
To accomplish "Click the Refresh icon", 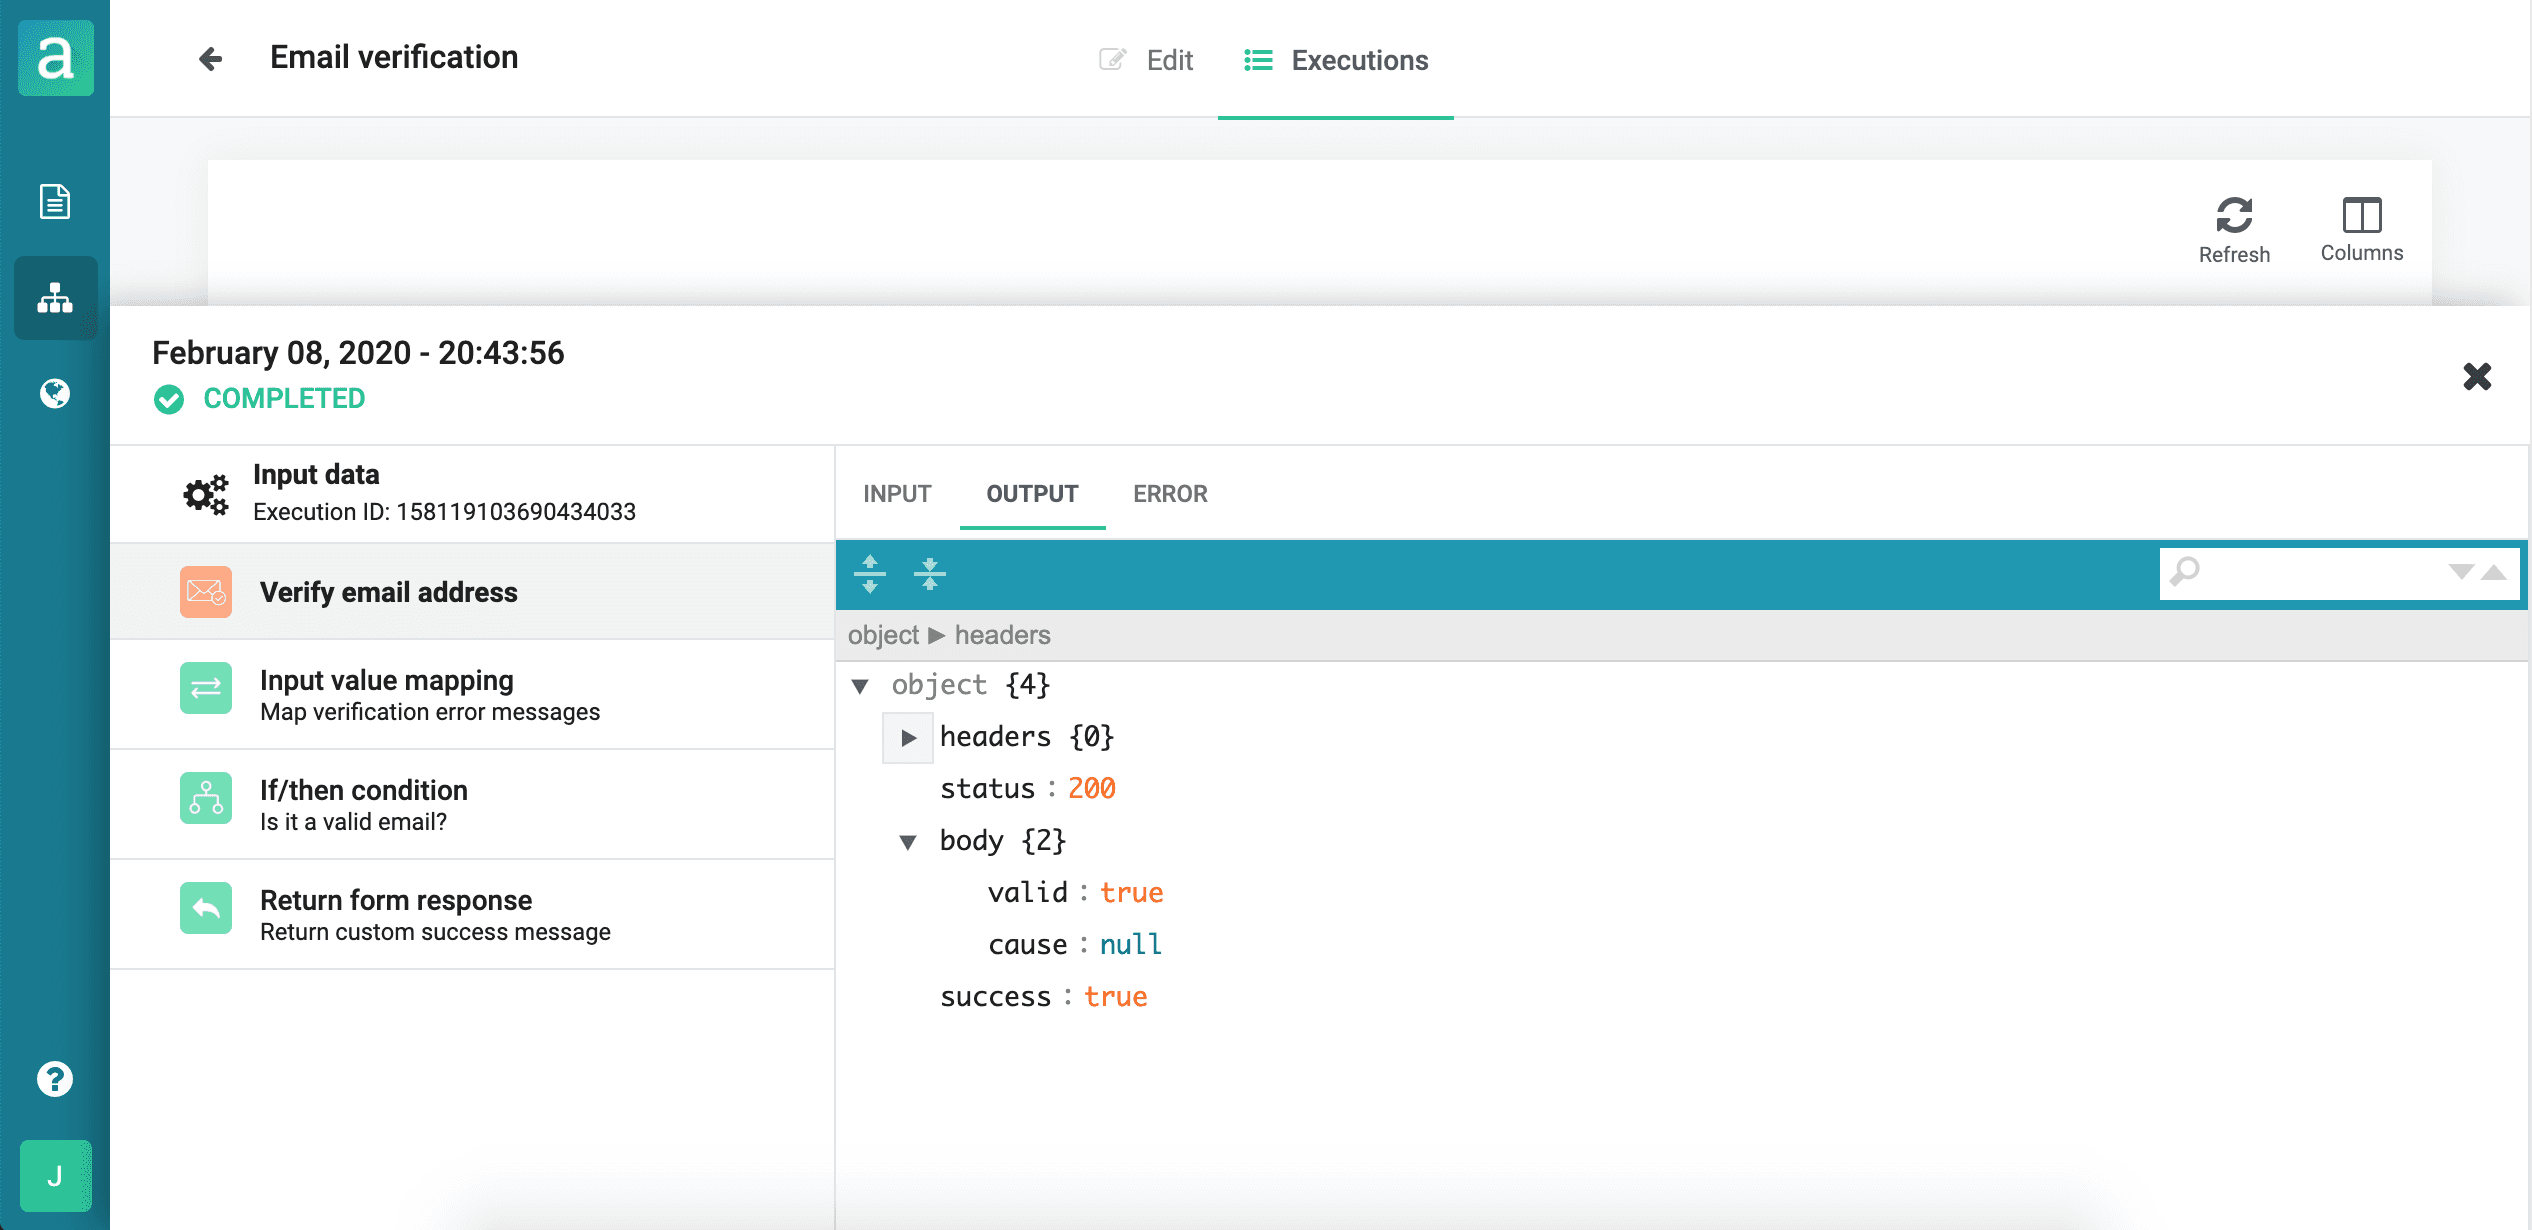I will (x=2234, y=215).
